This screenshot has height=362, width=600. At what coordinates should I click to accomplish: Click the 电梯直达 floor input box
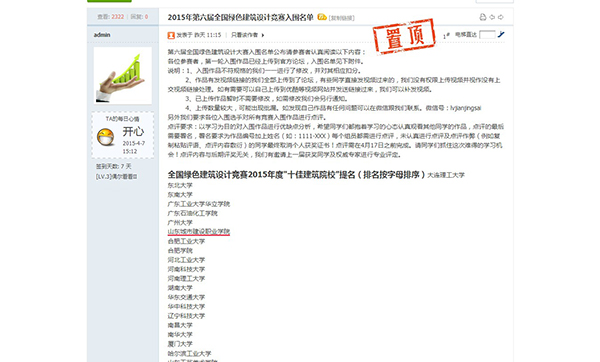click(x=487, y=35)
